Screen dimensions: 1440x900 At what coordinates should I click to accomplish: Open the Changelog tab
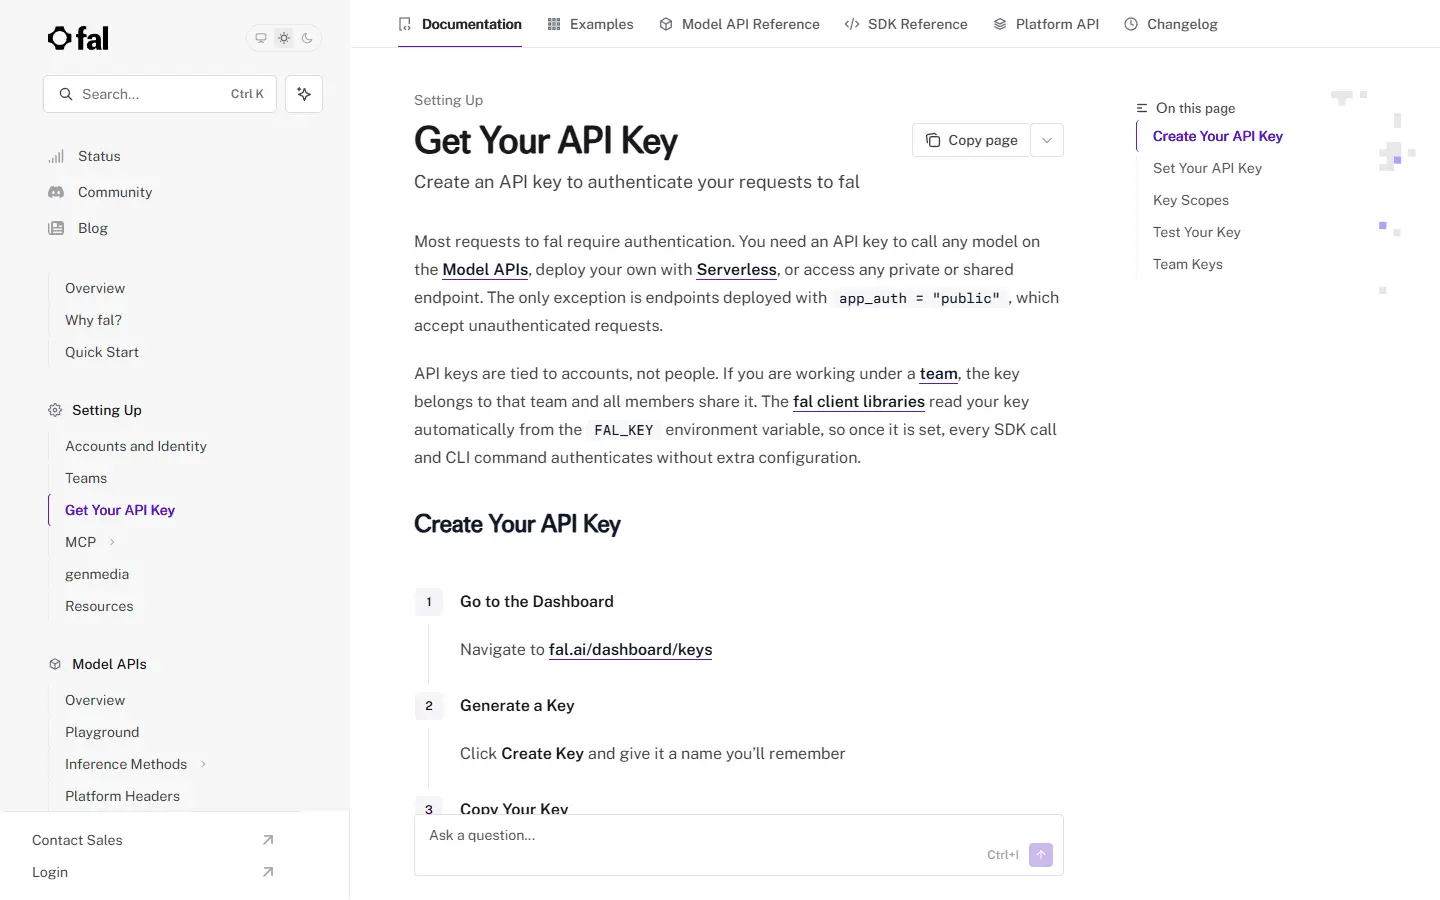tap(1171, 24)
